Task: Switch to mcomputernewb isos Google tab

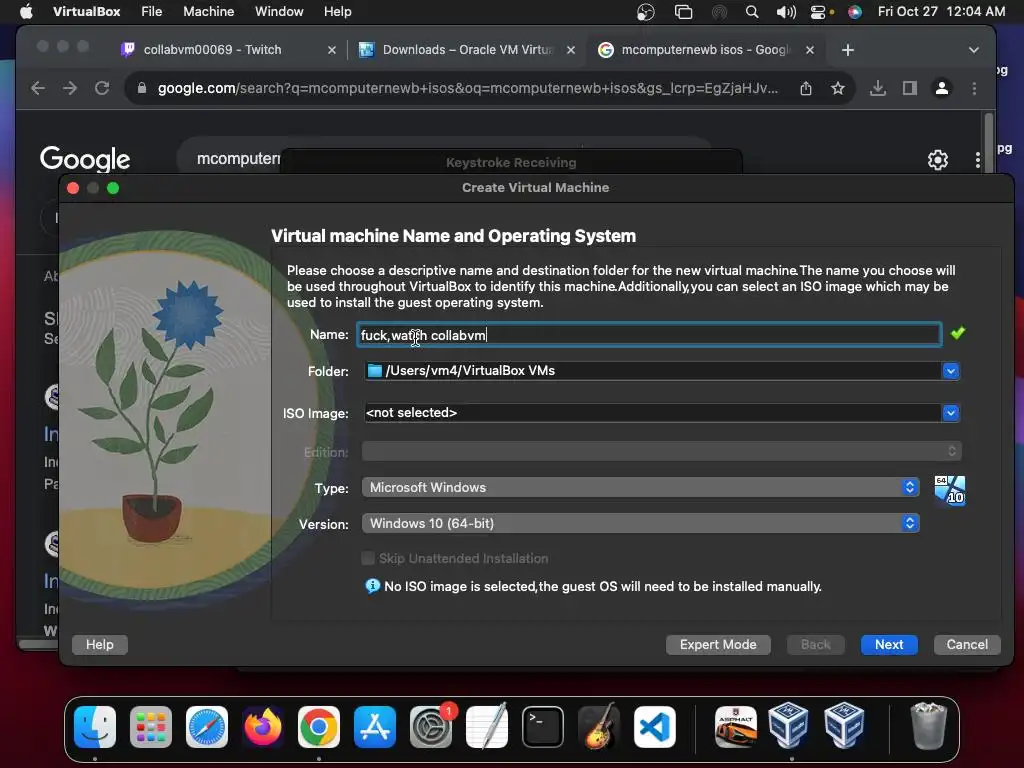Action: (x=705, y=50)
